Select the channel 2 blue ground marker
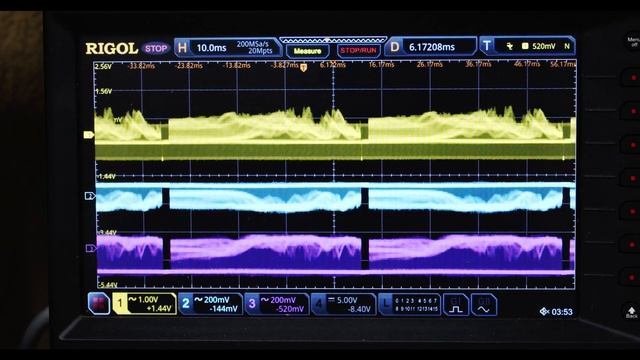The image size is (640, 360). coord(89,196)
